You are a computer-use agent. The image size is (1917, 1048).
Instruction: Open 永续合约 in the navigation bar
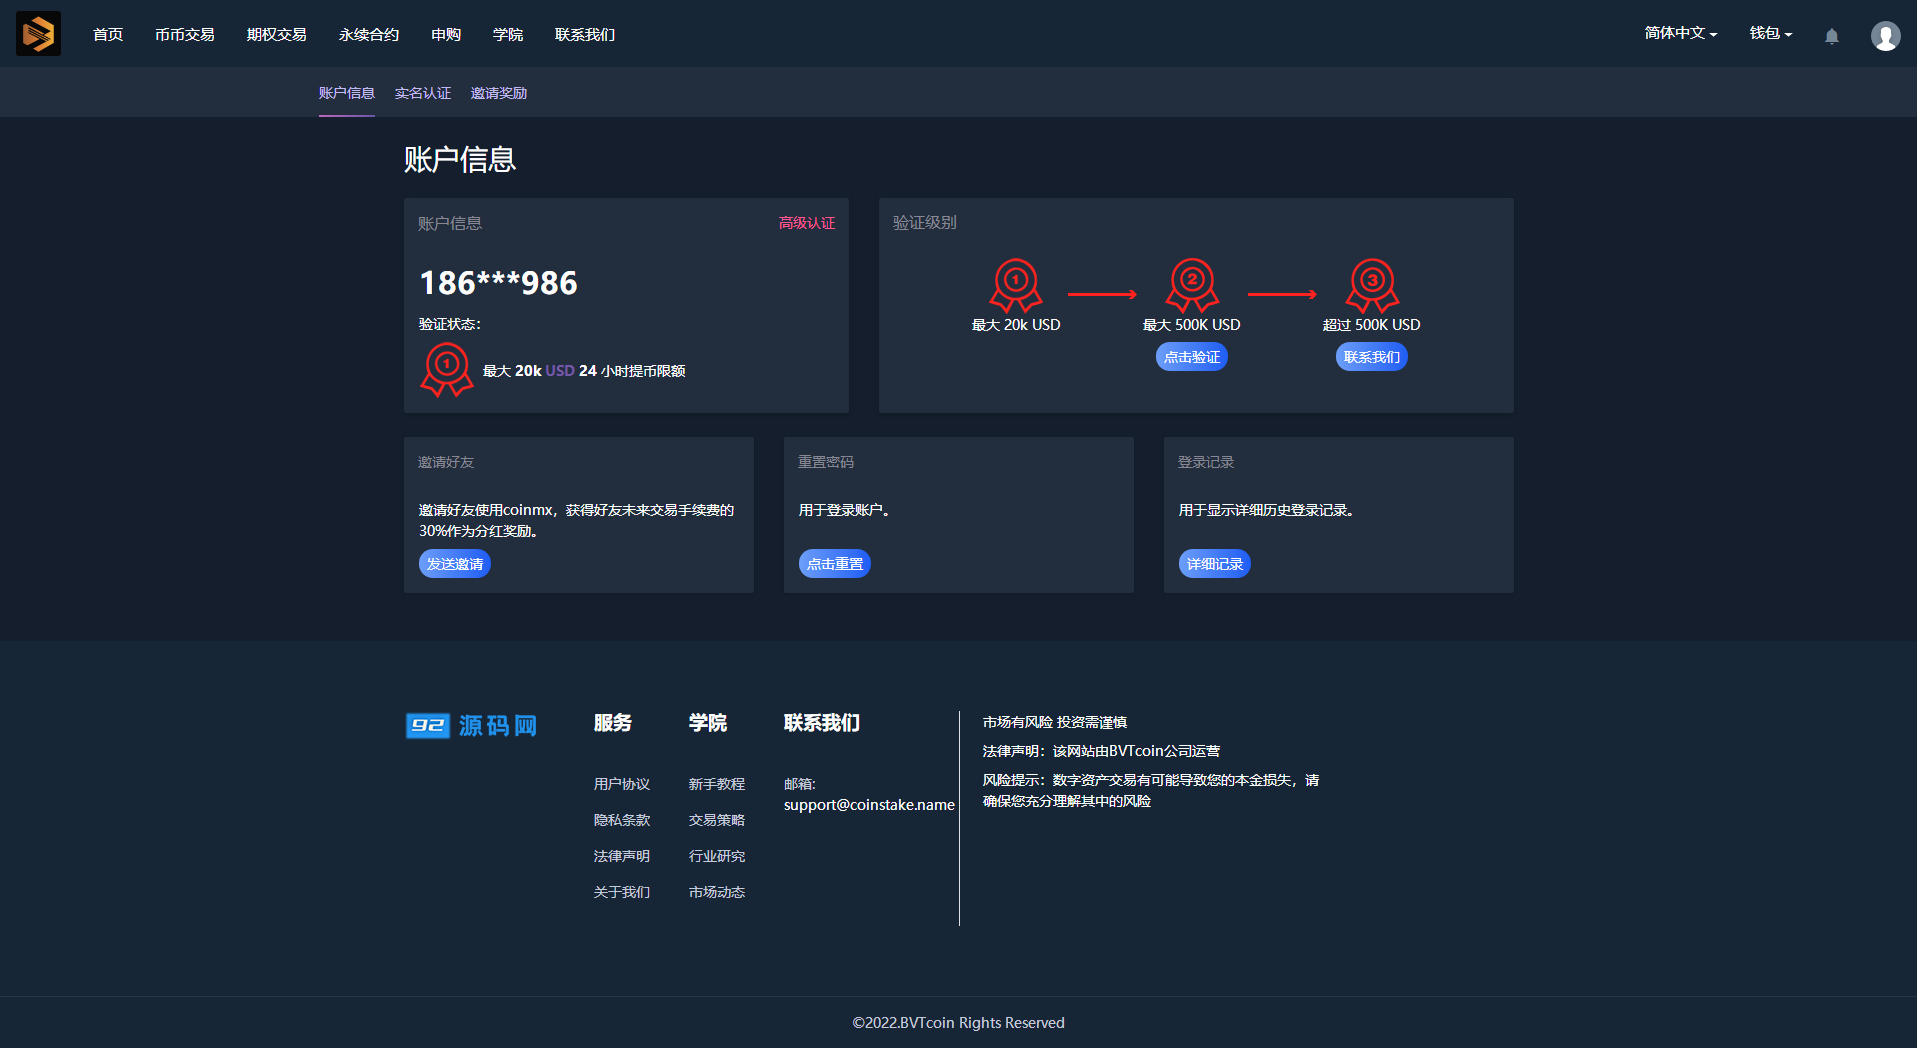tap(369, 35)
